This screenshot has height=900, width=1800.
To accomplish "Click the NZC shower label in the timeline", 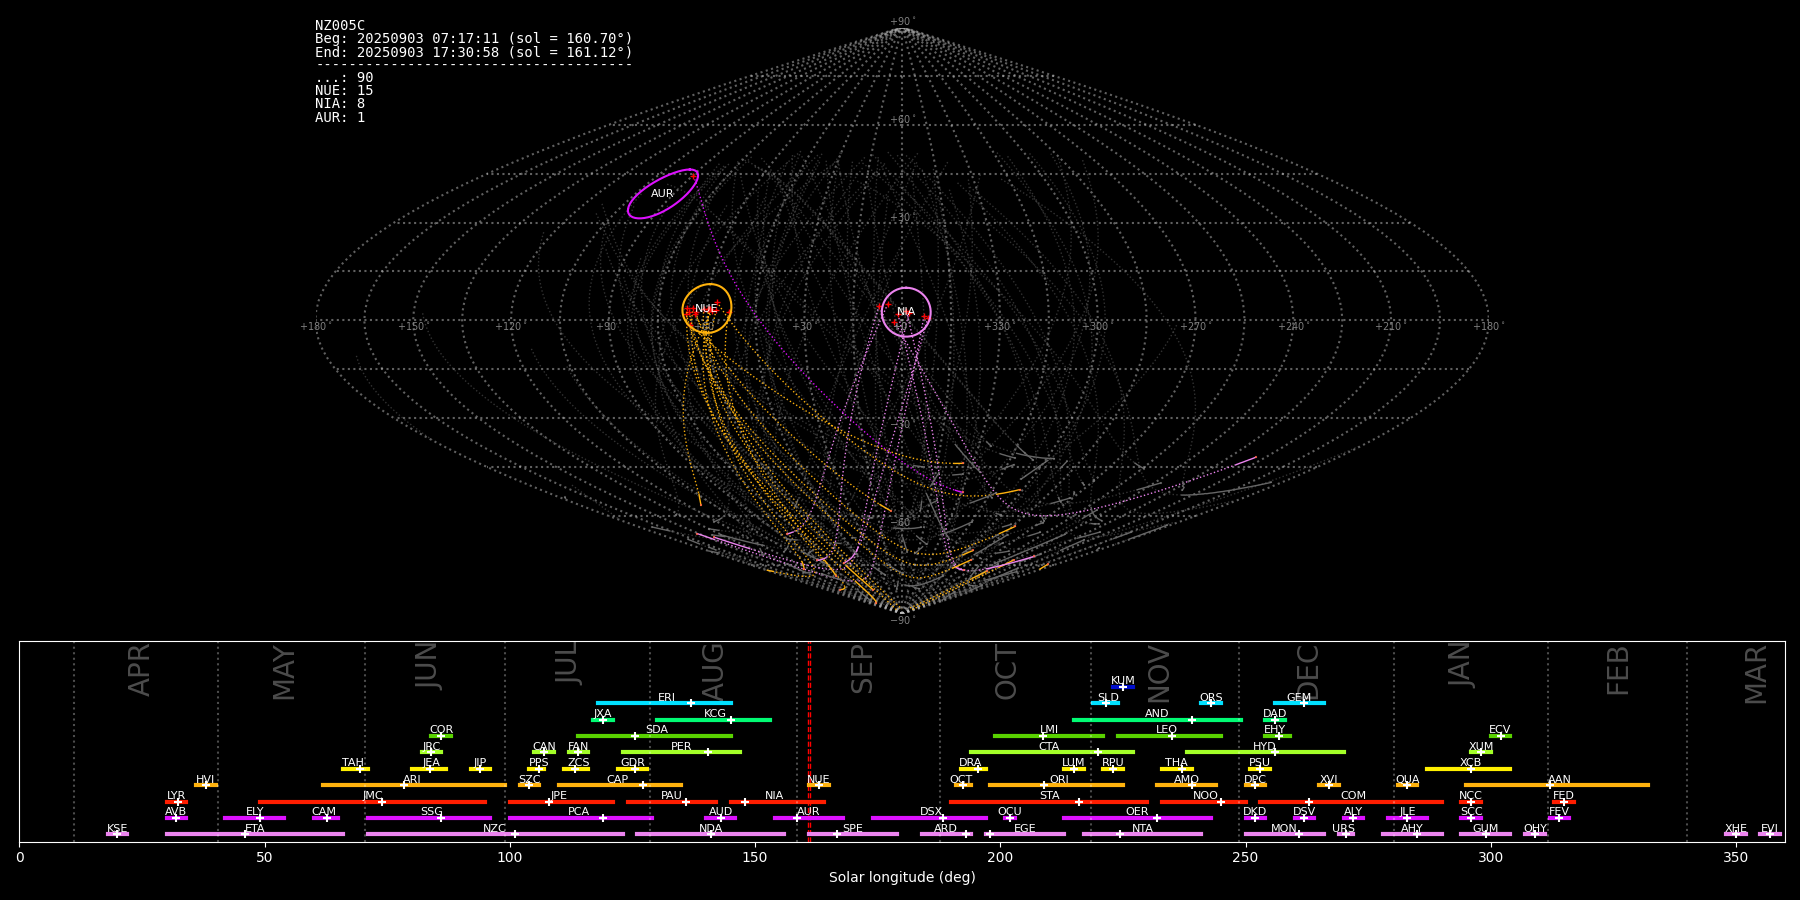I will [495, 829].
